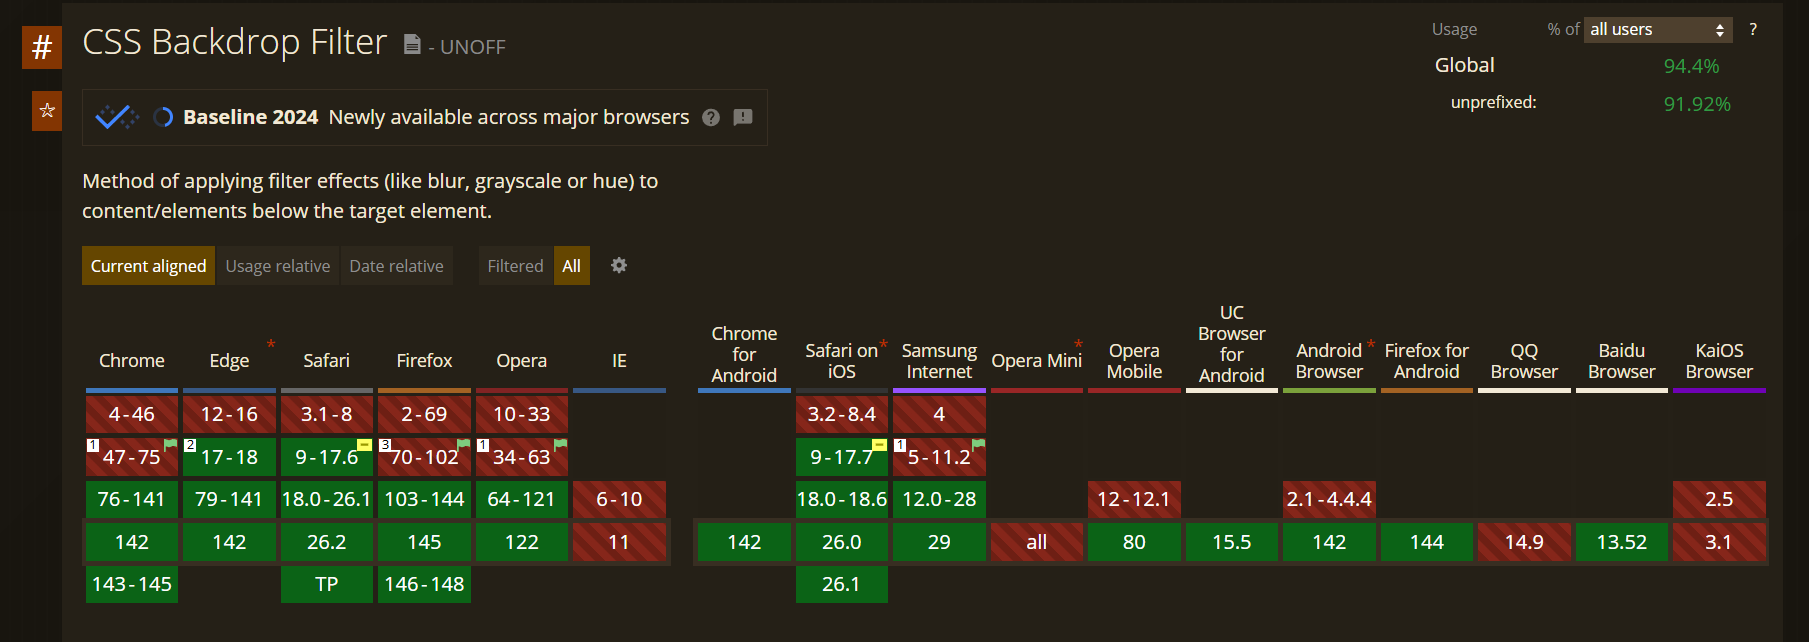Switch to Usage relative view
The width and height of the screenshot is (1809, 642).
pos(278,266)
